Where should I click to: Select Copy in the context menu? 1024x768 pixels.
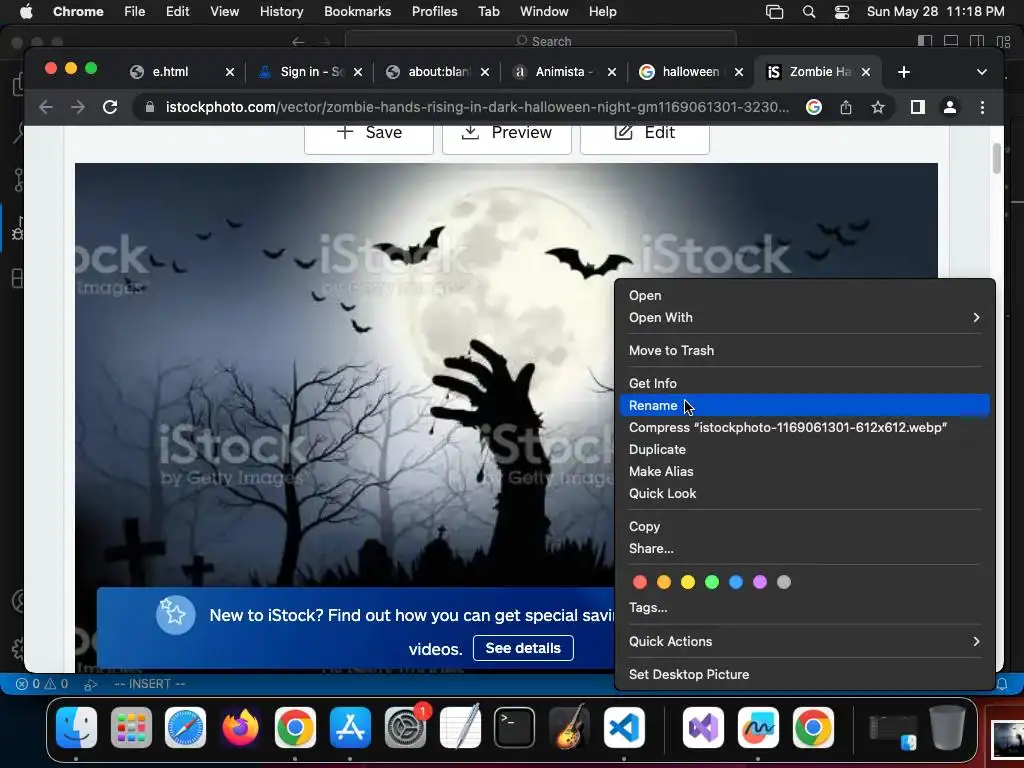tap(805, 526)
